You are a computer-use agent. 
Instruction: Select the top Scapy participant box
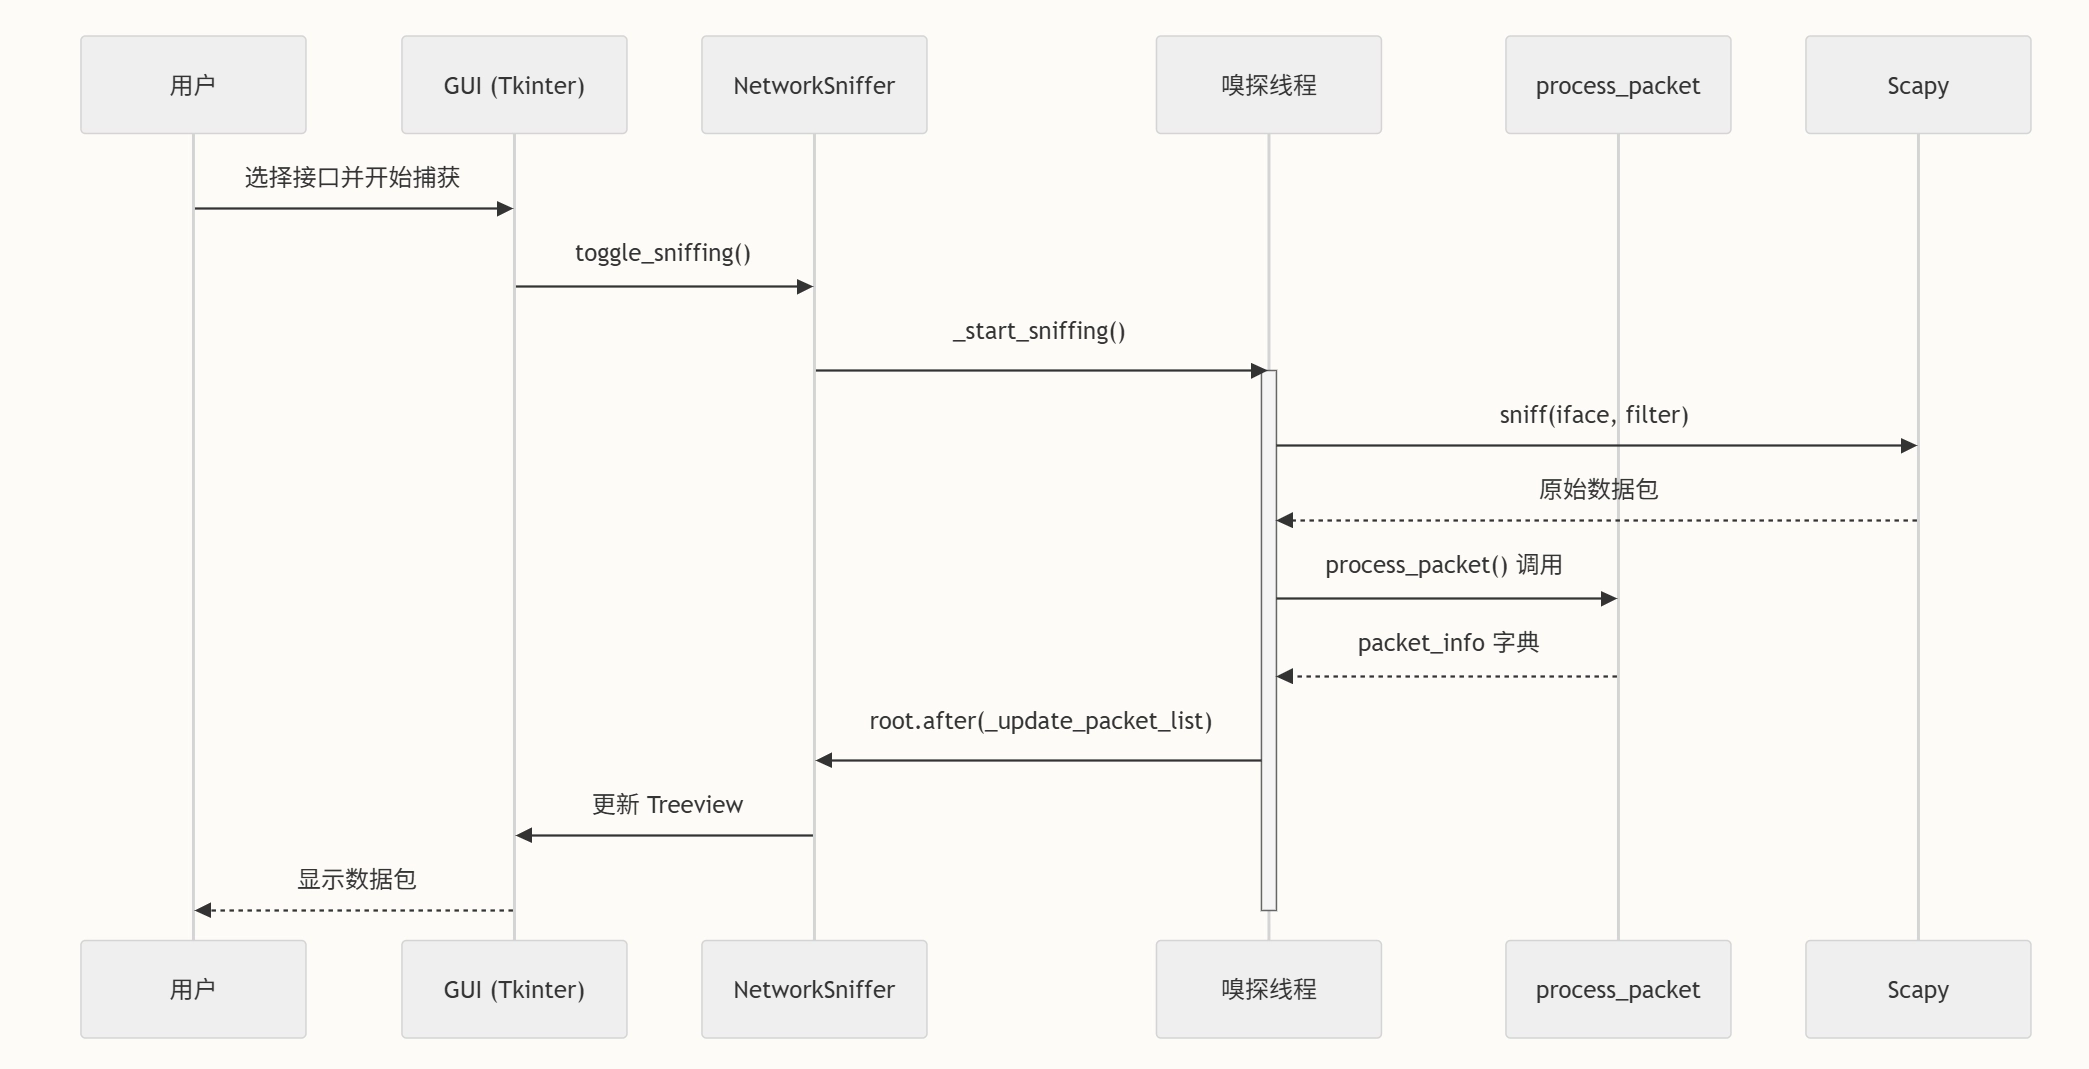point(1918,85)
